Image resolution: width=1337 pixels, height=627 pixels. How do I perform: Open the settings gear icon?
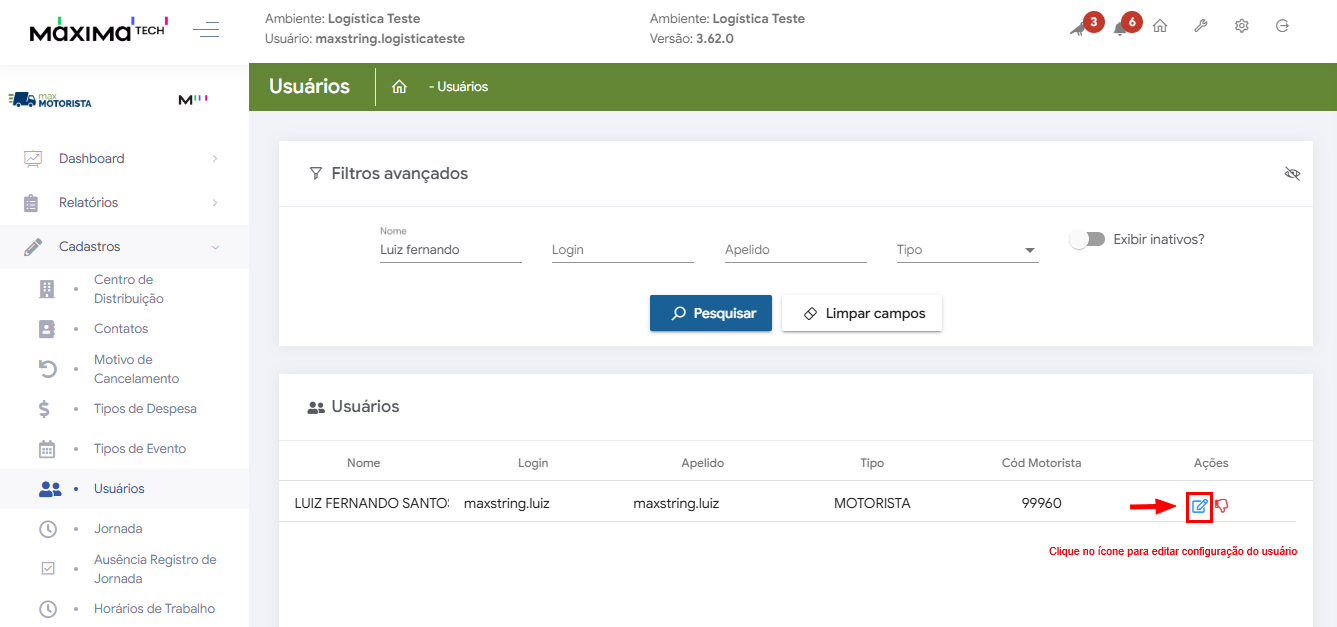tap(1242, 27)
